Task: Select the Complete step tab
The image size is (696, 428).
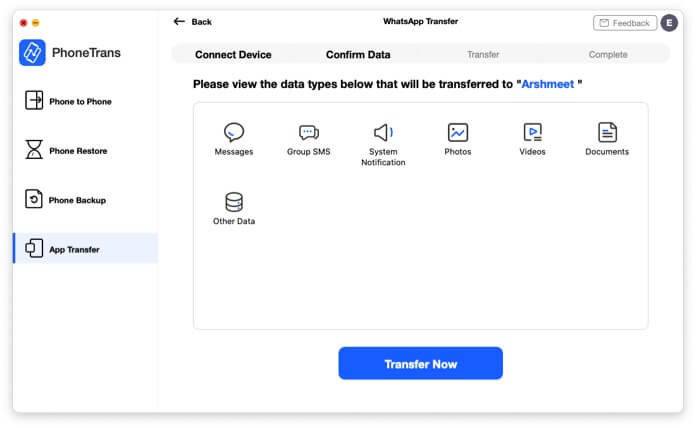Action: tap(608, 55)
